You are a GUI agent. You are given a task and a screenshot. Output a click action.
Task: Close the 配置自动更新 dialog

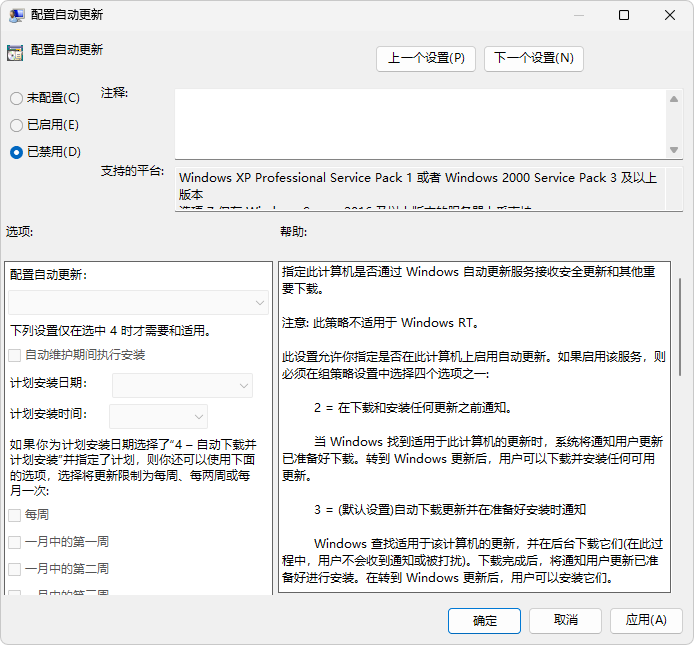click(670, 15)
